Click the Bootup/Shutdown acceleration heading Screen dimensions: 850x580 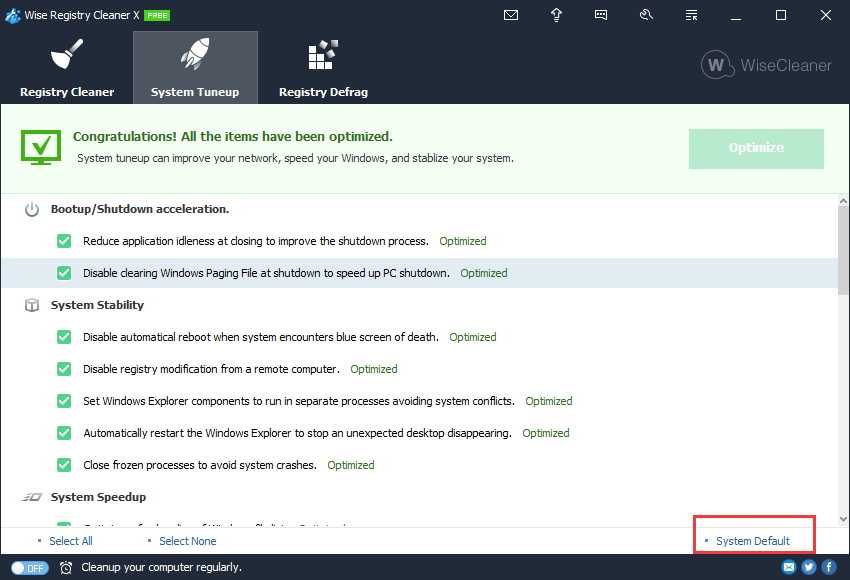[x=140, y=209]
